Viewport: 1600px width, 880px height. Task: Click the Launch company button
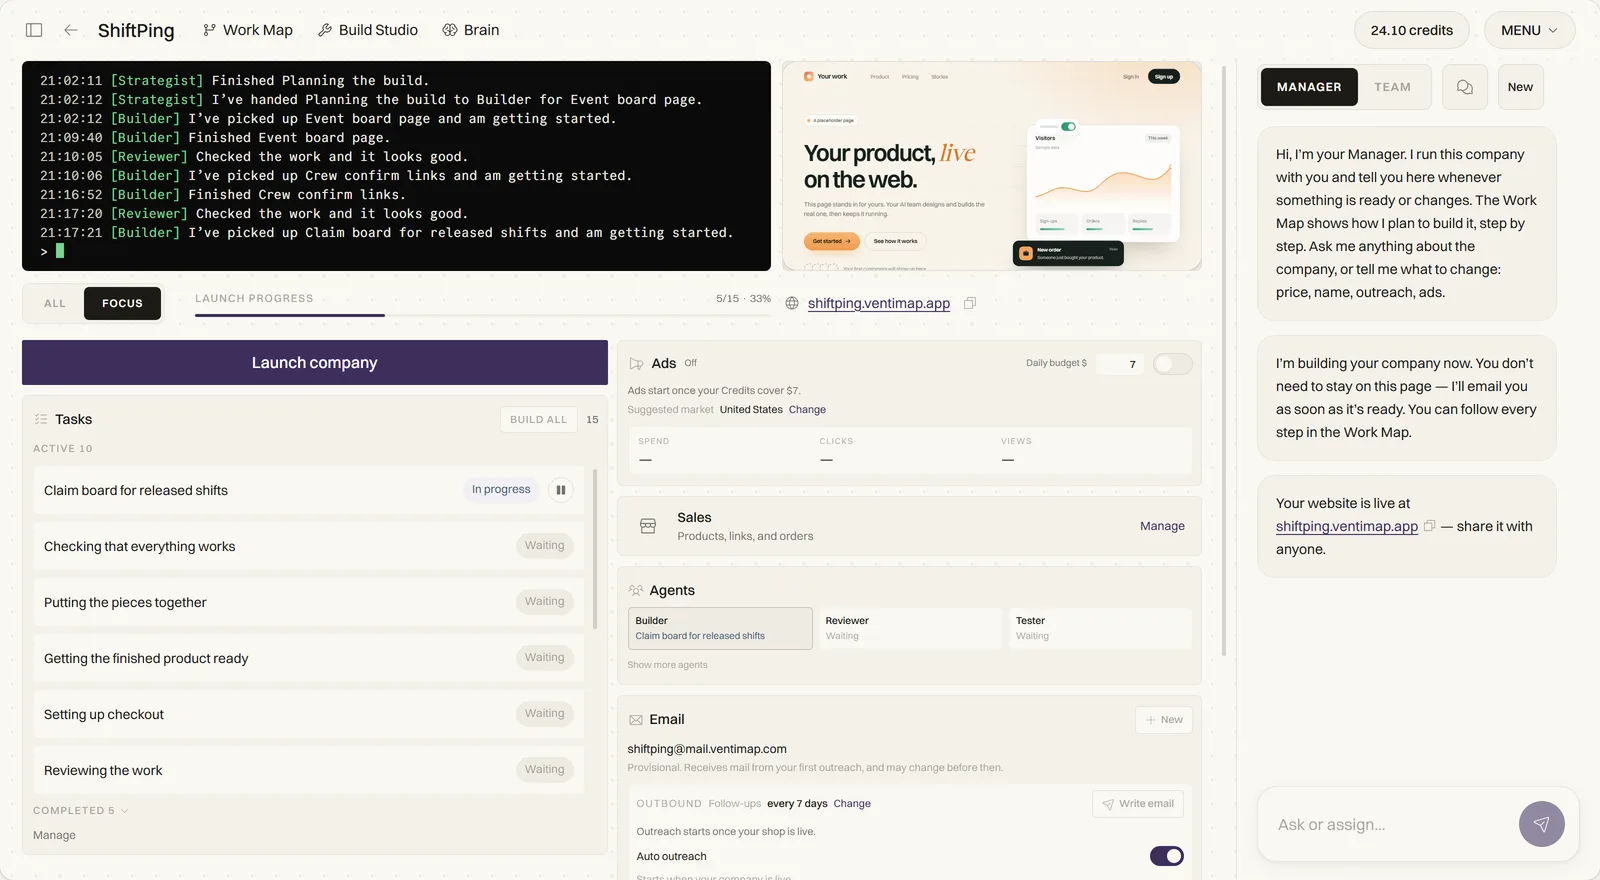(x=315, y=362)
